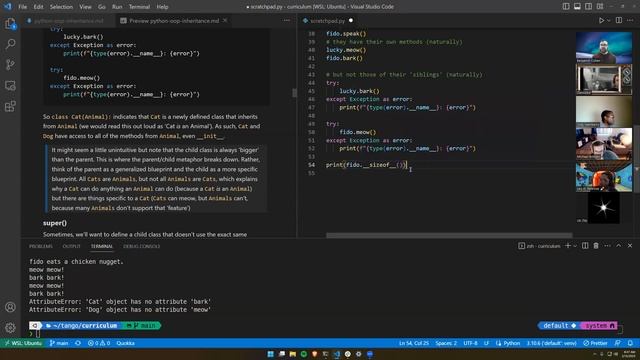Change the Spaces: 2 indentation setting
Image resolution: width=640 pixels, height=360 pixels.
(x=446, y=343)
